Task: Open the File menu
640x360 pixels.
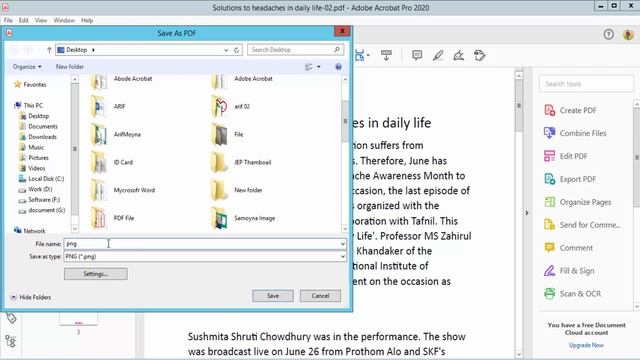Action: [8, 20]
